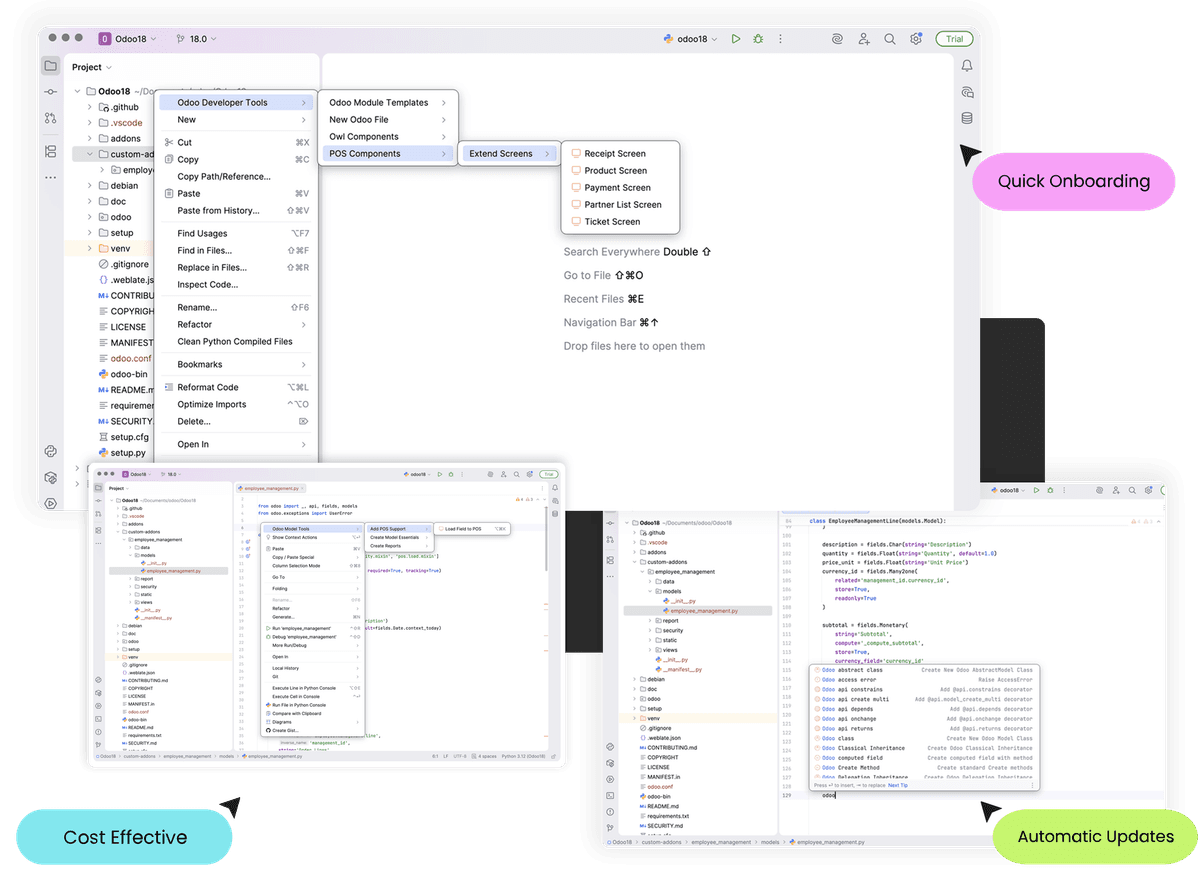Open the settings gear icon beside Trial button
This screenshot has height=877, width=1200.
(915, 39)
